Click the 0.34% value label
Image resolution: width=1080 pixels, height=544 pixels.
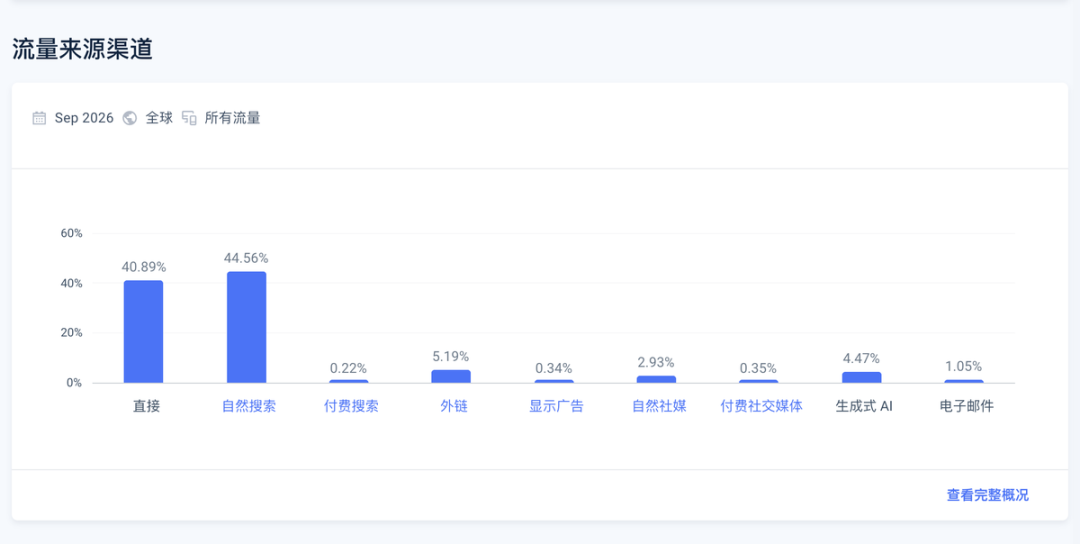pyautogui.click(x=554, y=368)
